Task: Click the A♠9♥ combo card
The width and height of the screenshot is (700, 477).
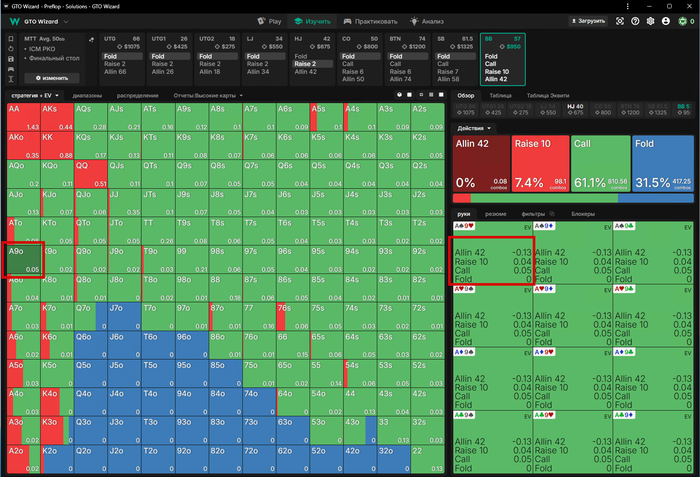Action: 492,253
